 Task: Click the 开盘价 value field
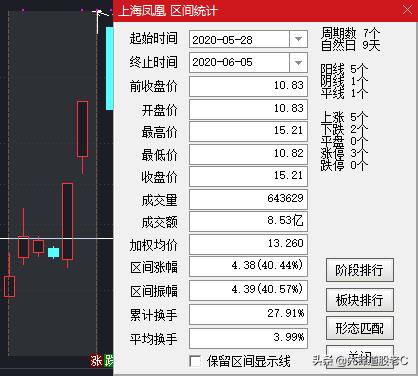click(x=248, y=109)
